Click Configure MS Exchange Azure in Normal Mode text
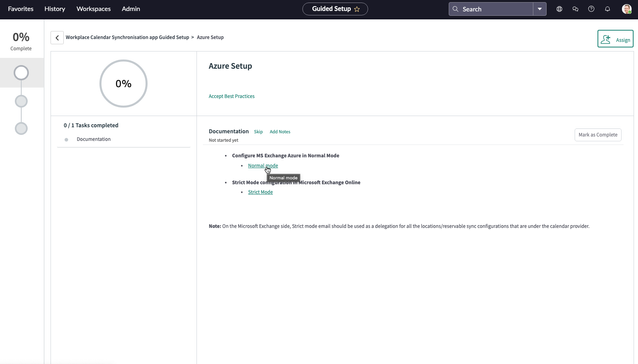Viewport: 638px width, 364px height. (285, 155)
